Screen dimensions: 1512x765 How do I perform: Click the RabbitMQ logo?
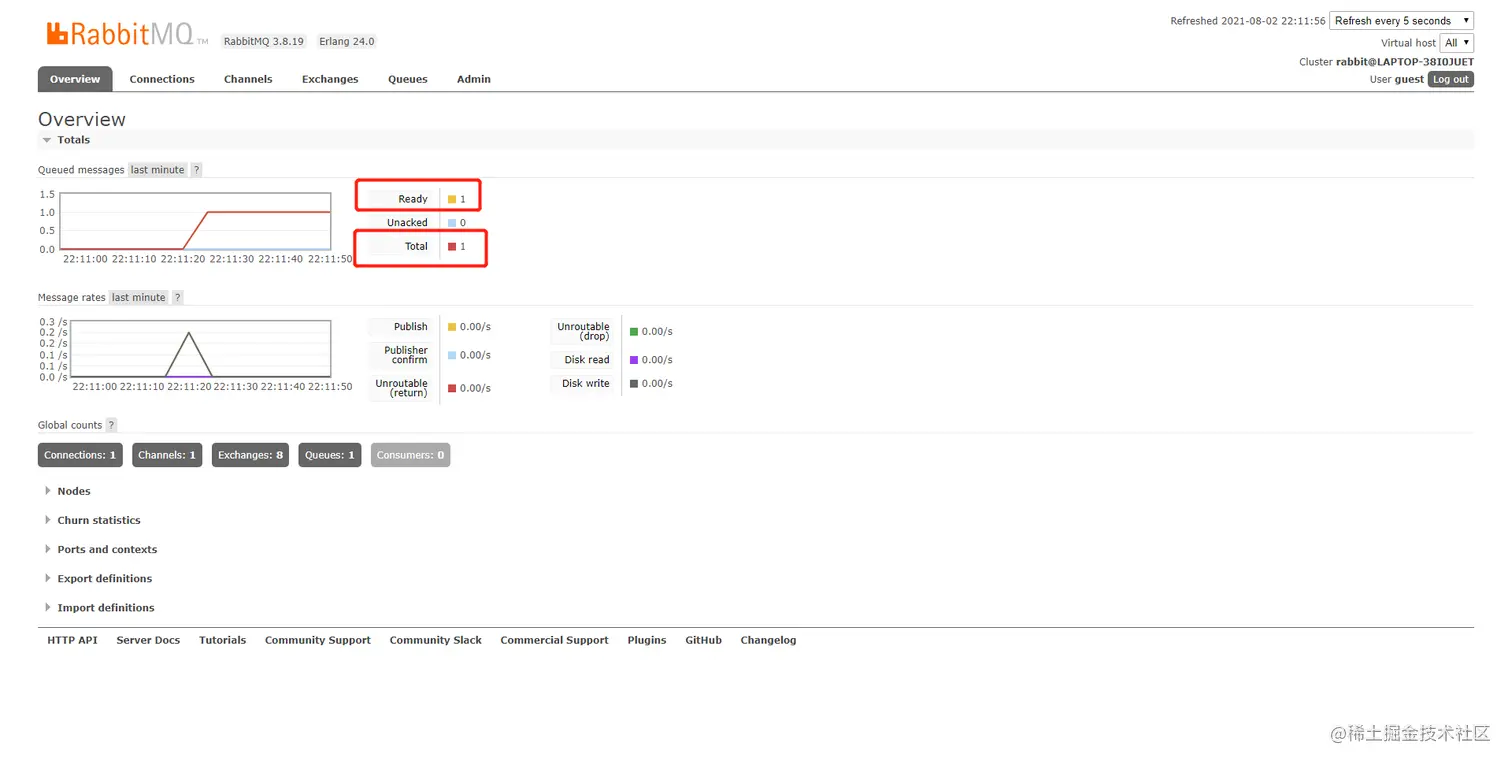coord(127,35)
